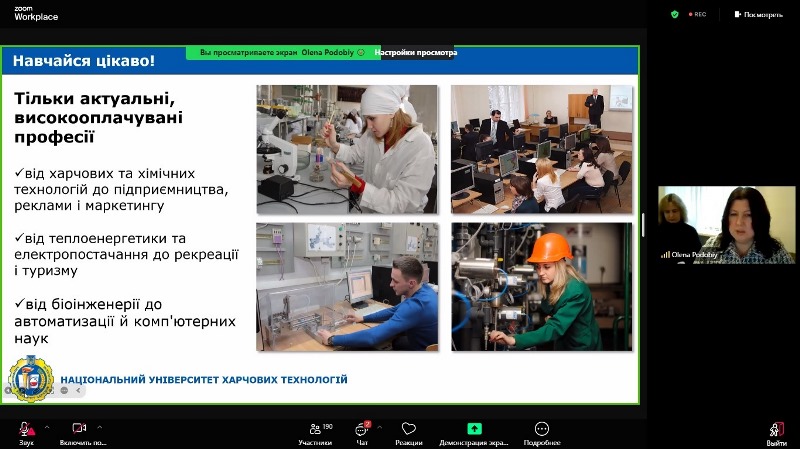Viewport: 800px width, 449px height.
Task: Click the Zoom Workplace logo
Action: tap(28, 12)
